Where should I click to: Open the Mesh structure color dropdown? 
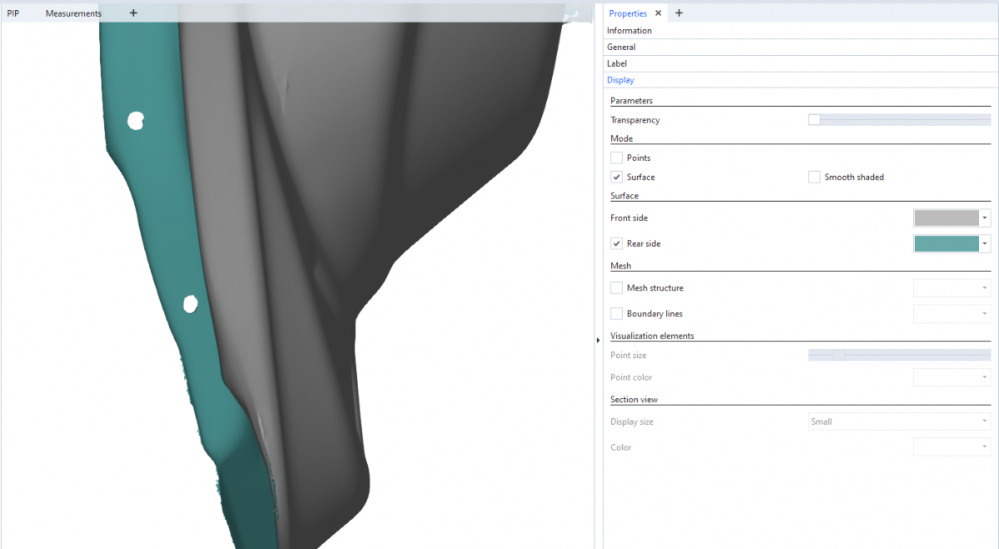pos(952,288)
